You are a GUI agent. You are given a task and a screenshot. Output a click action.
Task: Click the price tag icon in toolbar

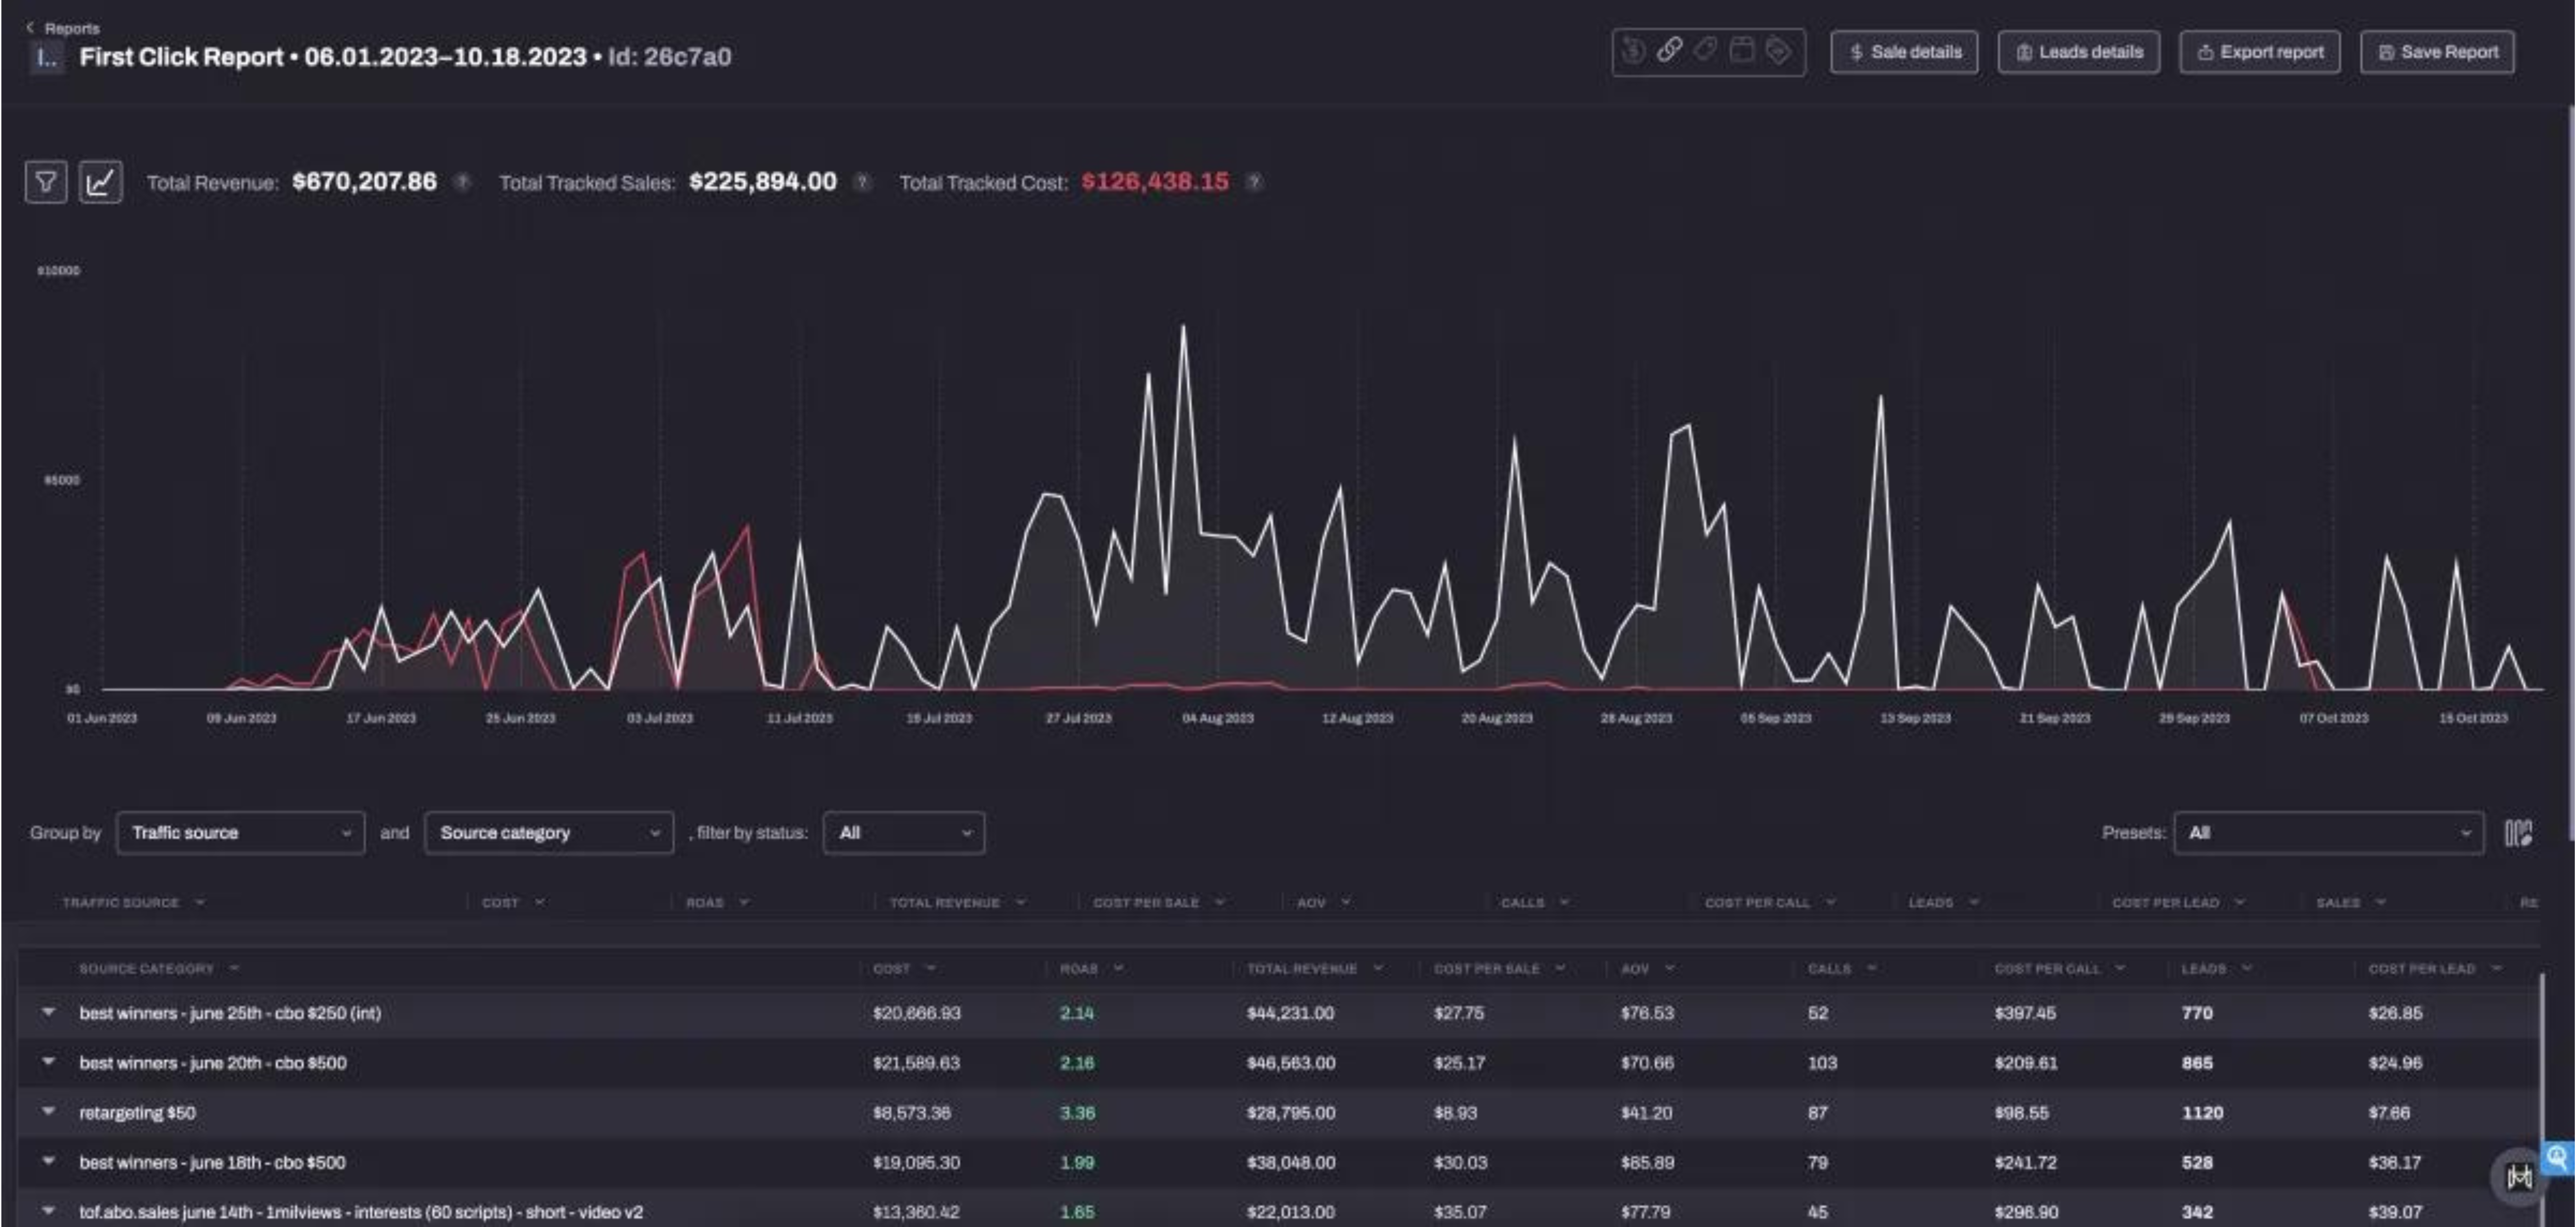(x=1706, y=50)
